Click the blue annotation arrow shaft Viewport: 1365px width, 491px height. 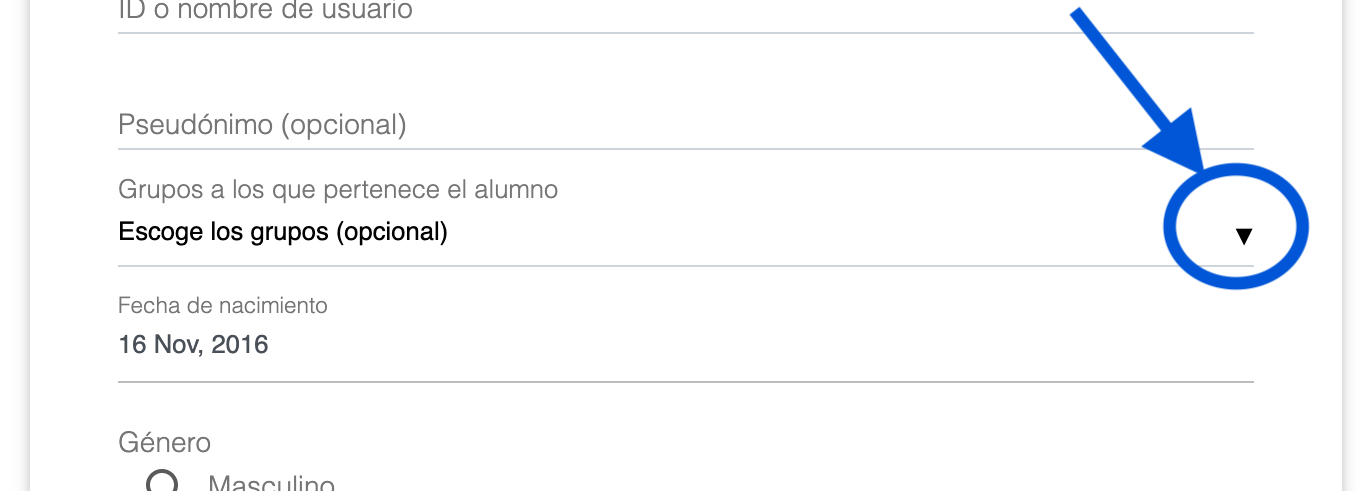pos(1120,70)
